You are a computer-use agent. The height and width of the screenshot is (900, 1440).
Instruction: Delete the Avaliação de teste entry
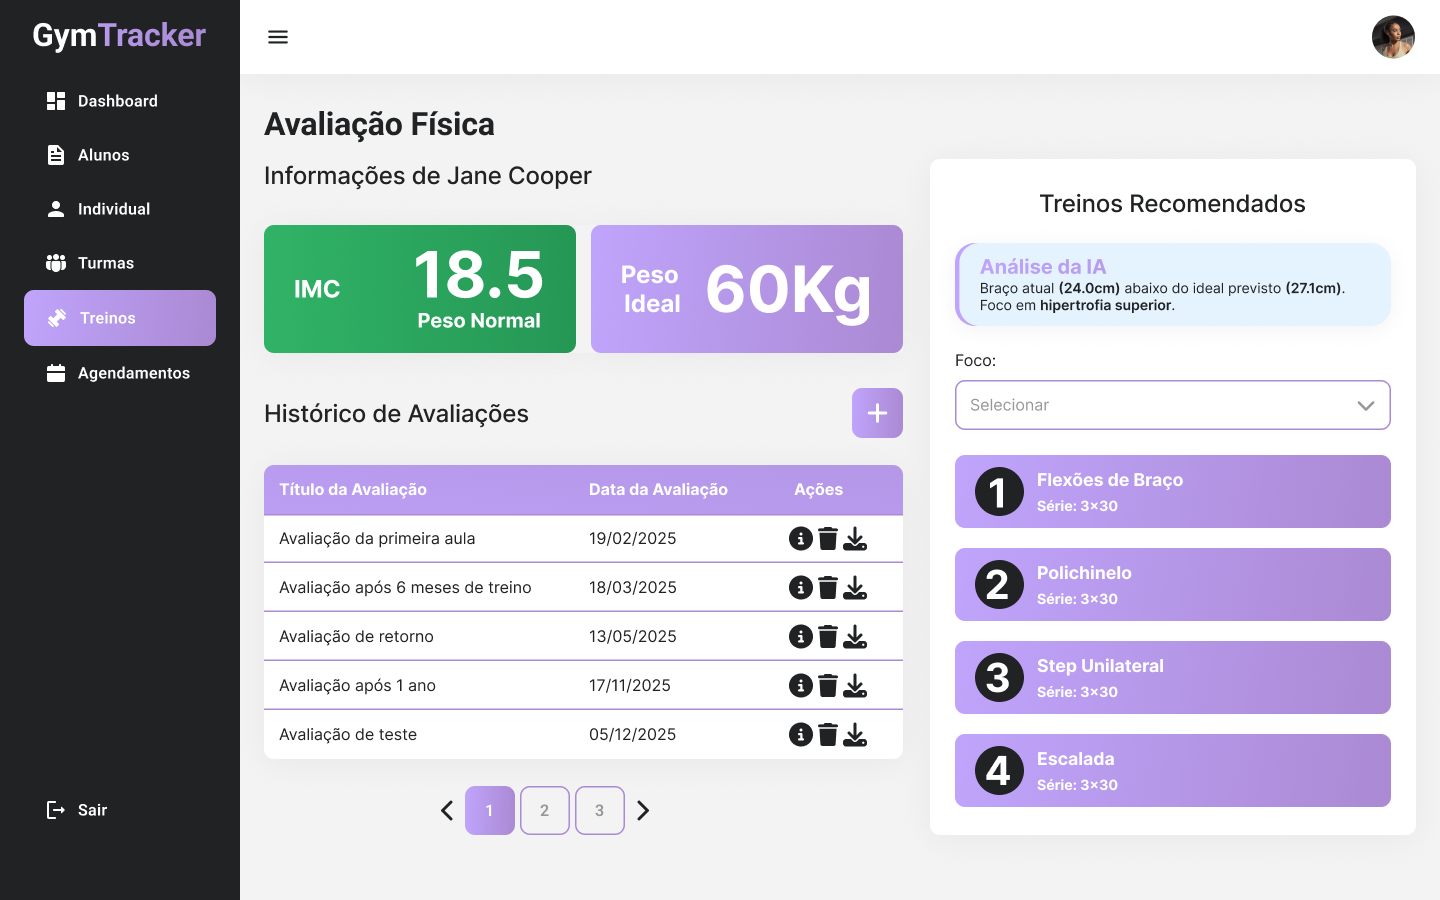click(828, 735)
